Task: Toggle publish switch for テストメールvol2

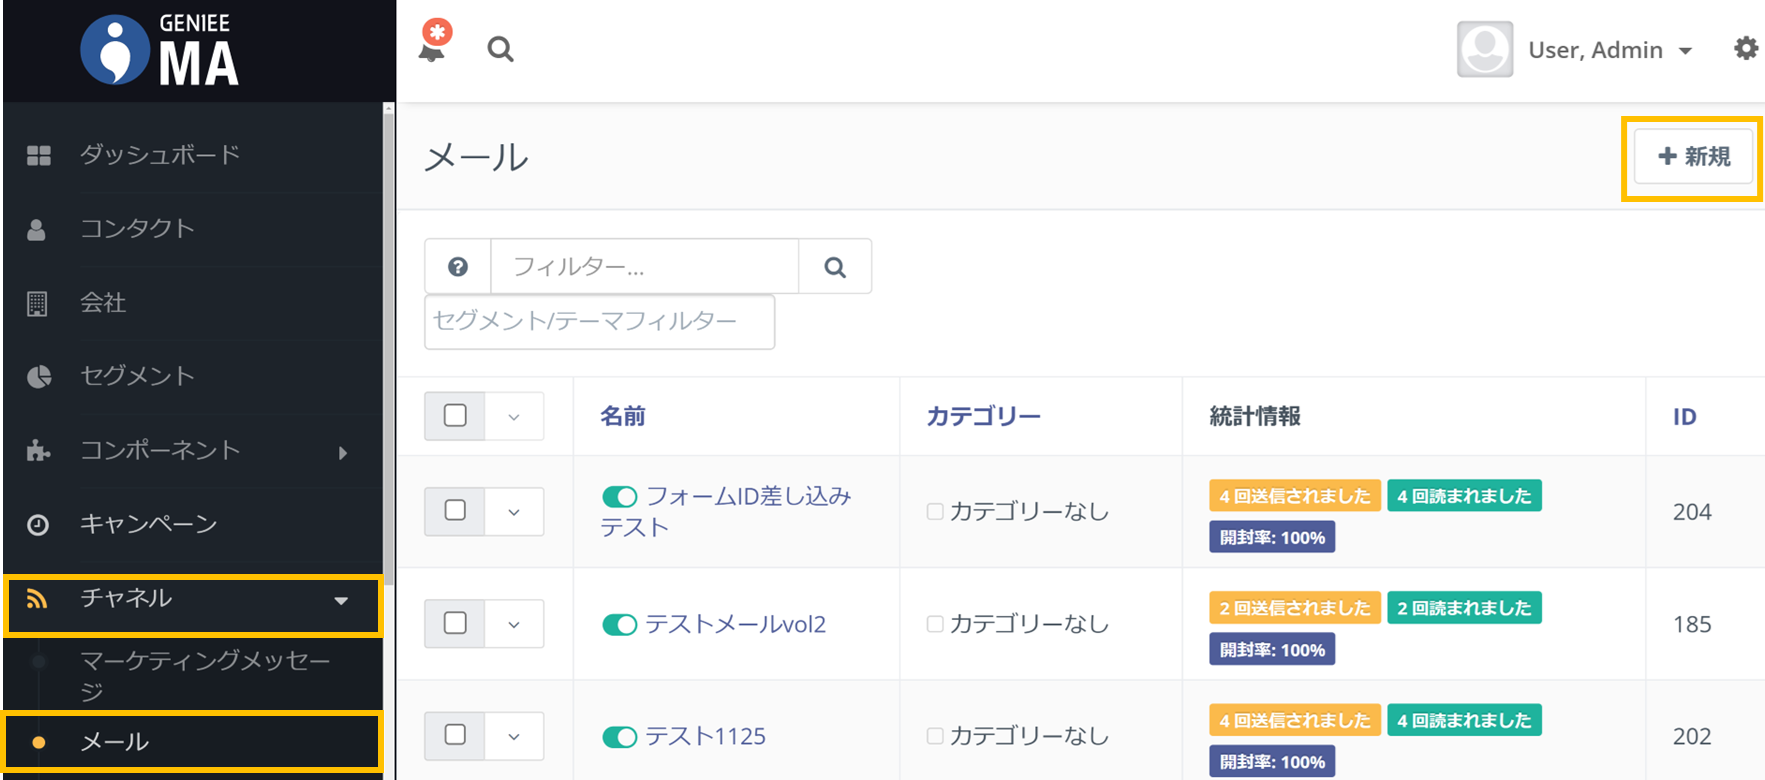Action: click(x=619, y=625)
